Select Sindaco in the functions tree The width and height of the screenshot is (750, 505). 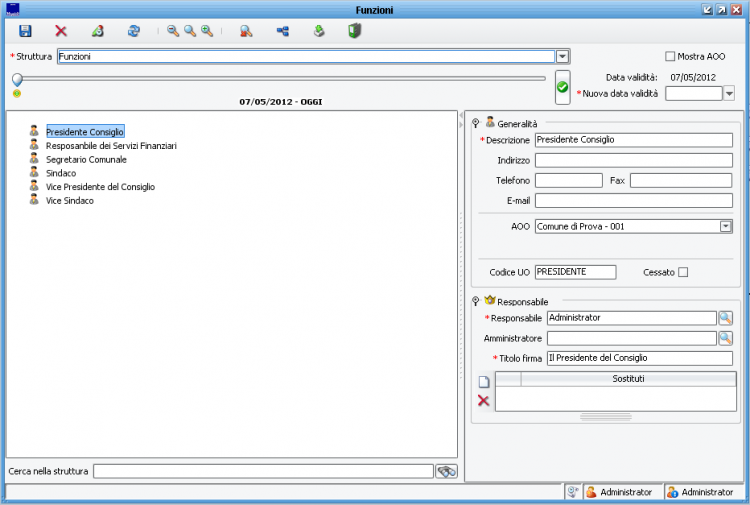(61, 173)
